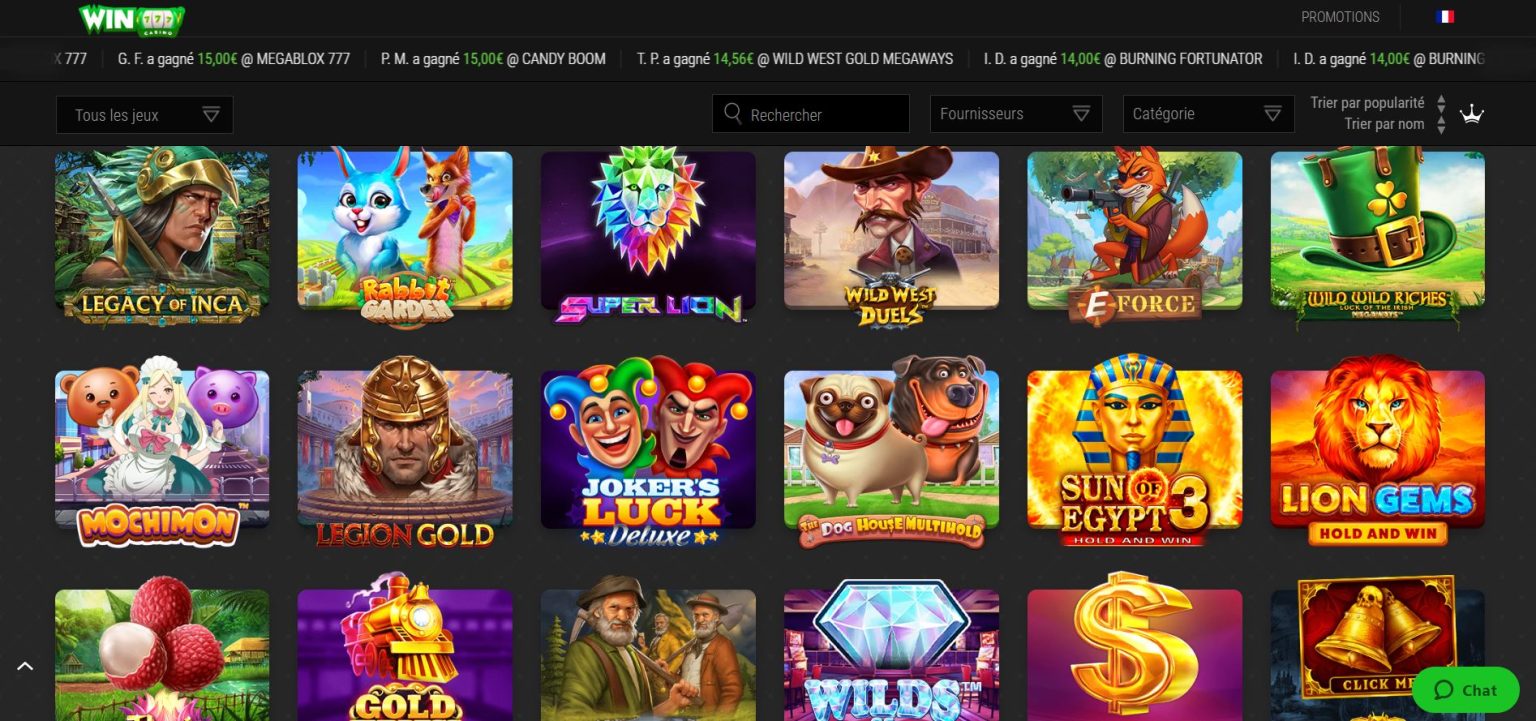Click the crown icon beside sort options

pos(1472,114)
